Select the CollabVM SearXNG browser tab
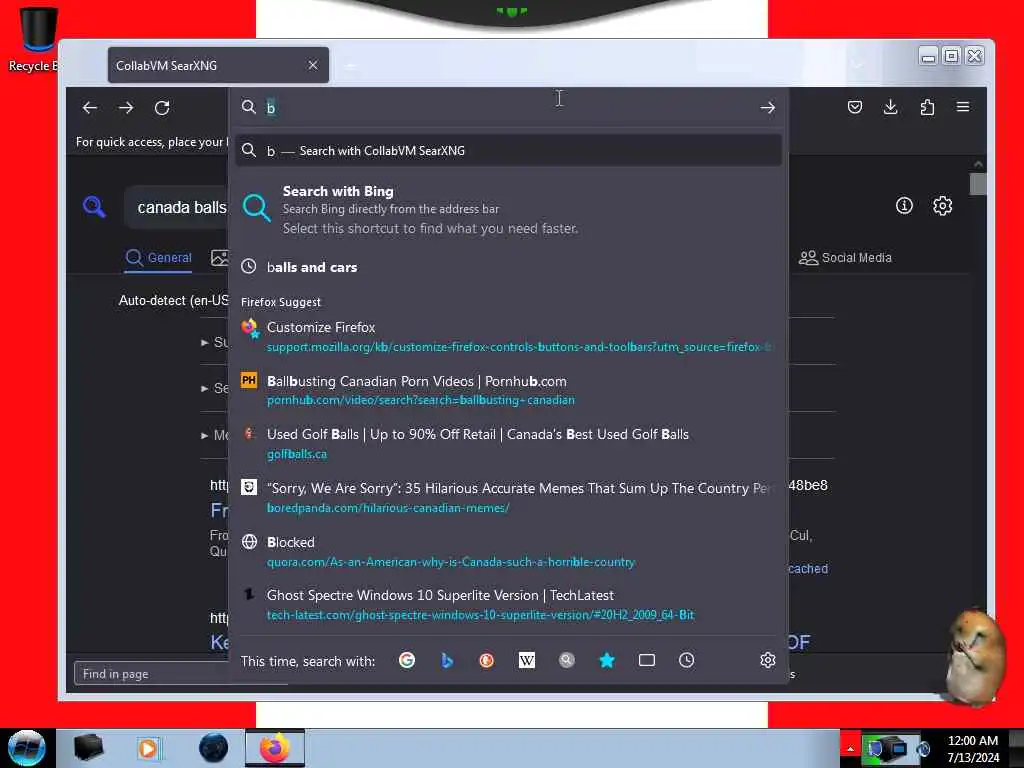The image size is (1024, 768). 218,65
